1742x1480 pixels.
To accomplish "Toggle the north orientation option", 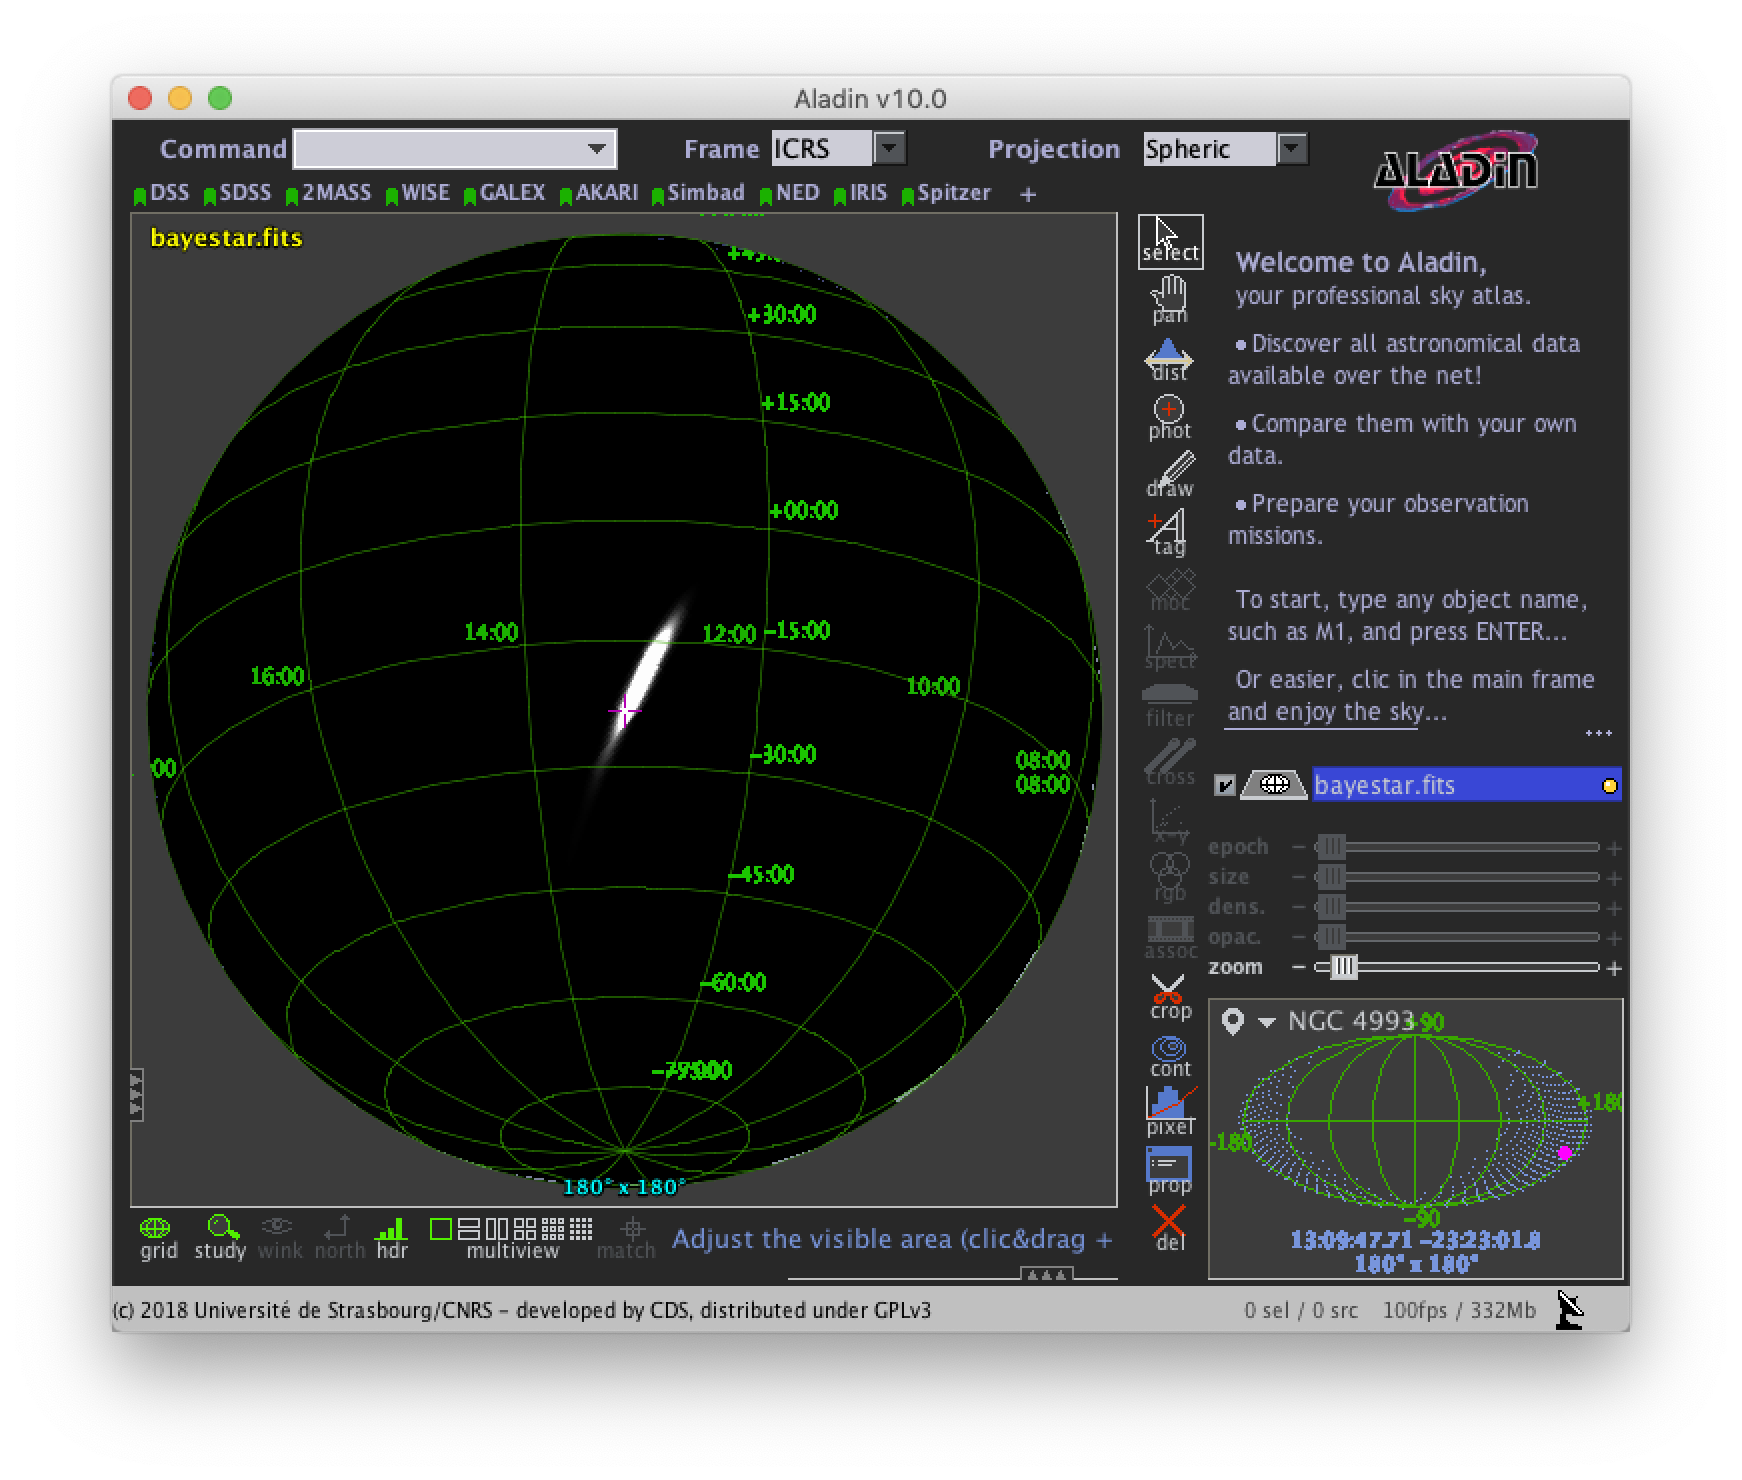I will (x=339, y=1238).
